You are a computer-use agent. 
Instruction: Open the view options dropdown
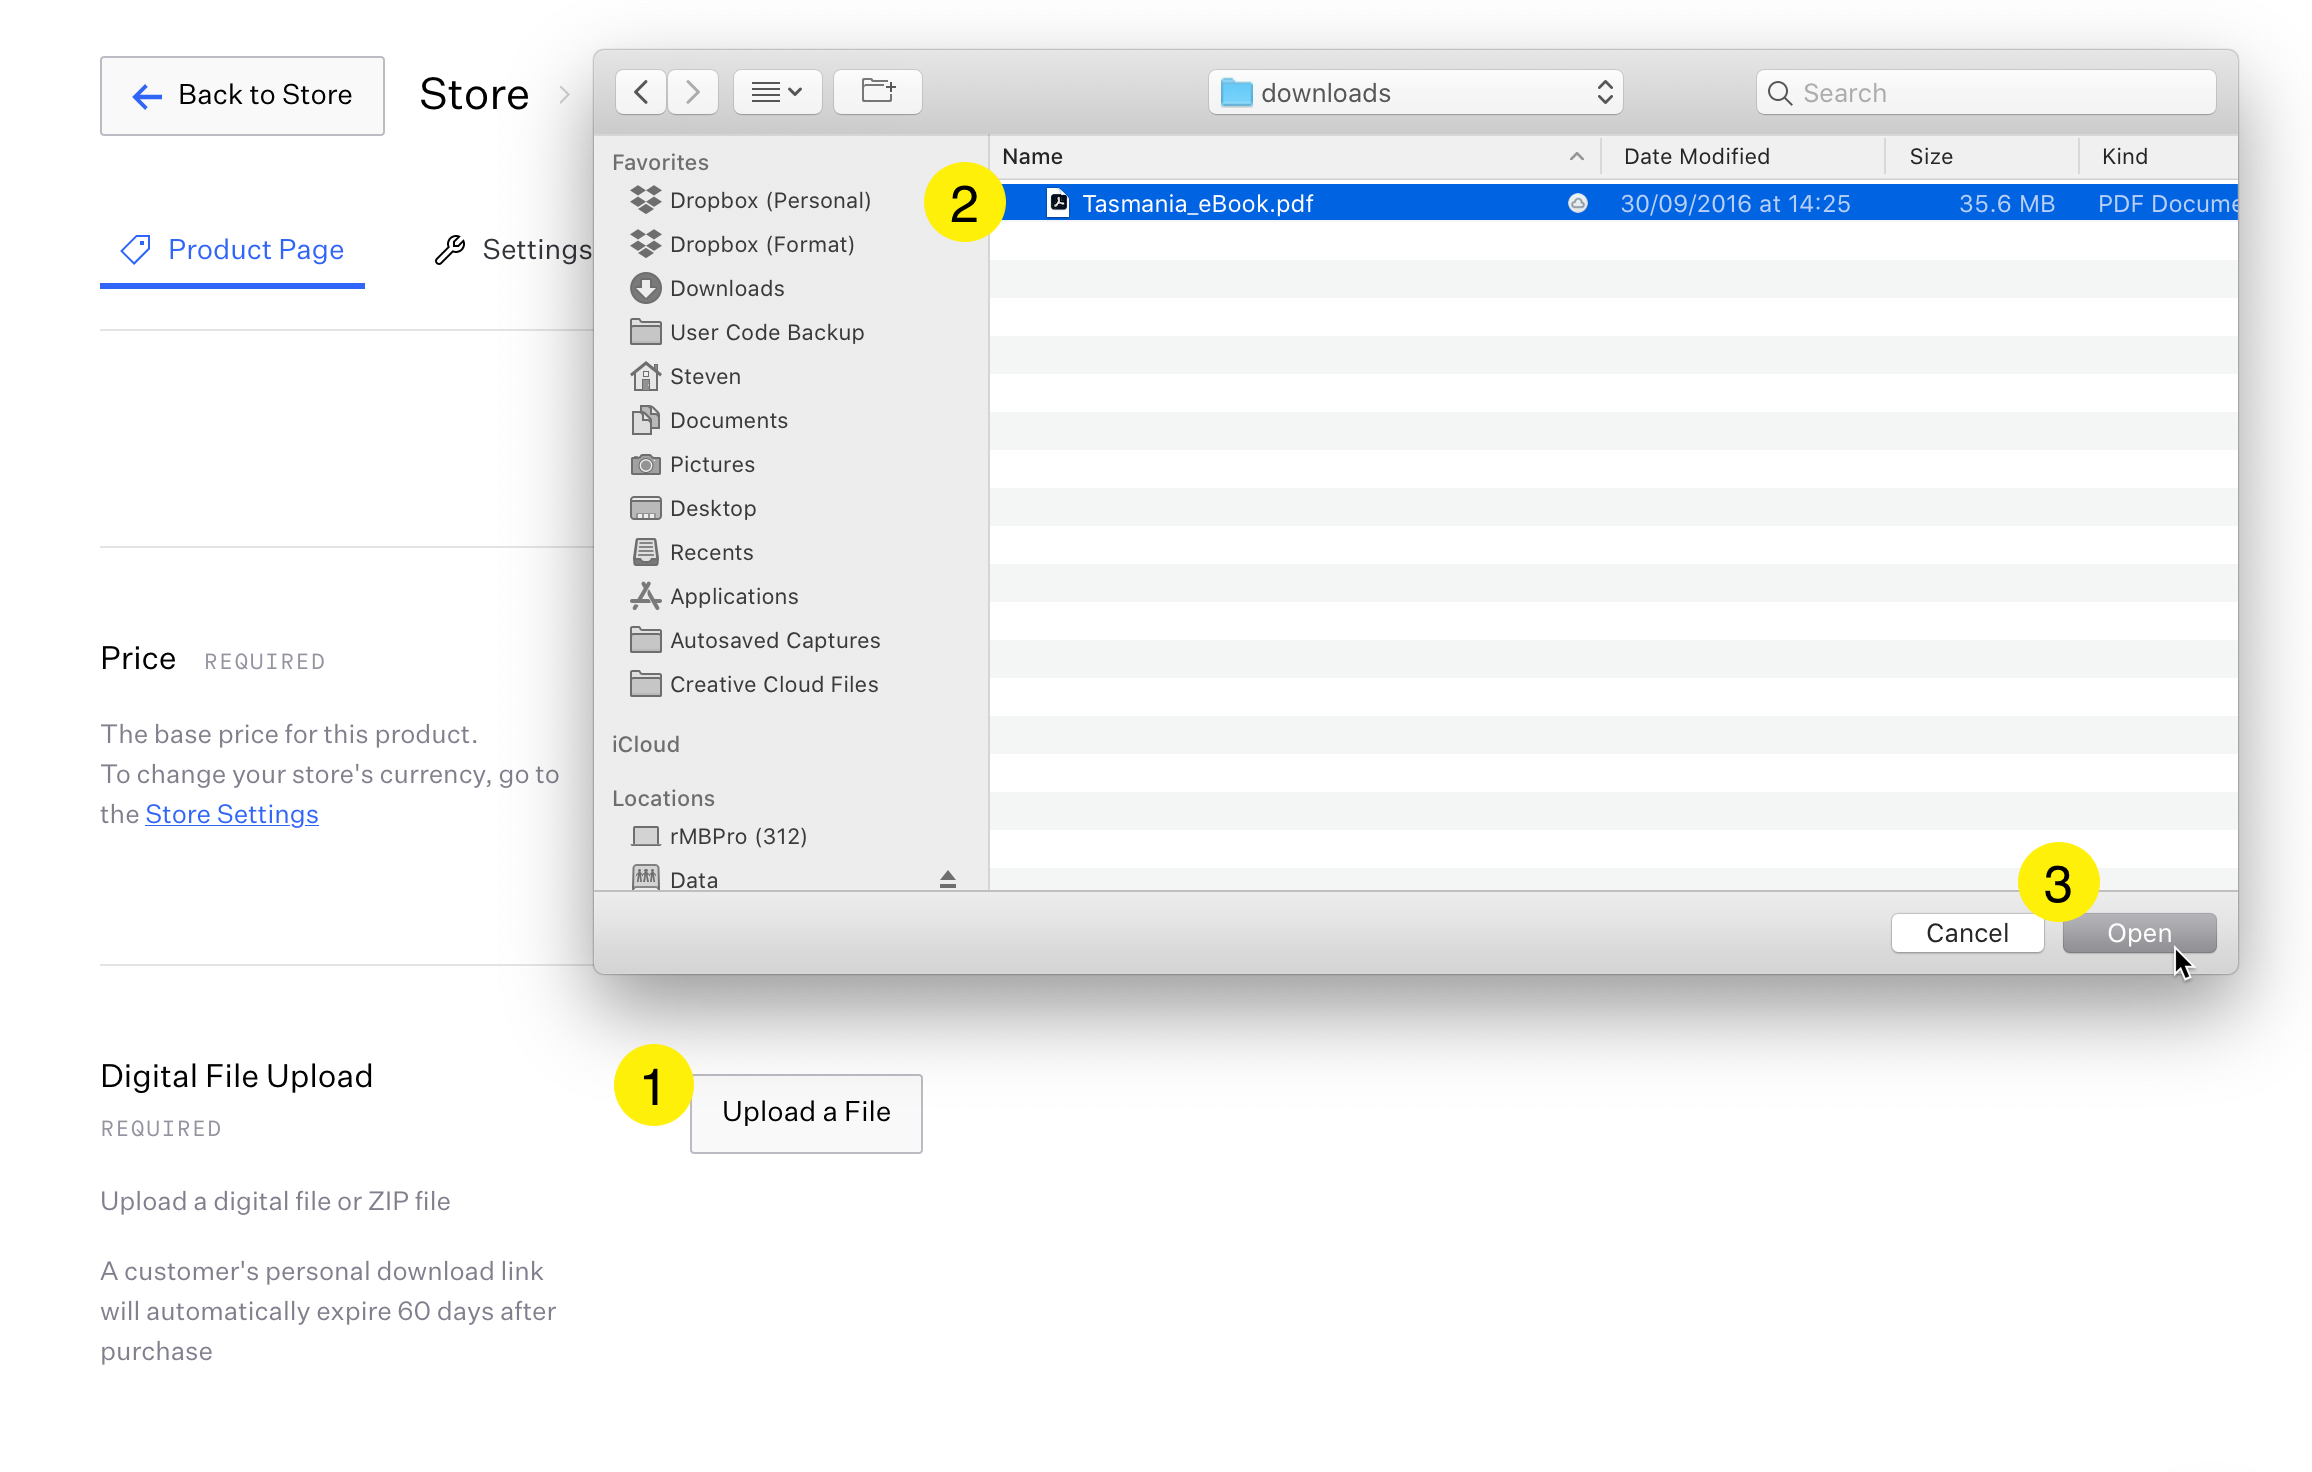pos(777,93)
